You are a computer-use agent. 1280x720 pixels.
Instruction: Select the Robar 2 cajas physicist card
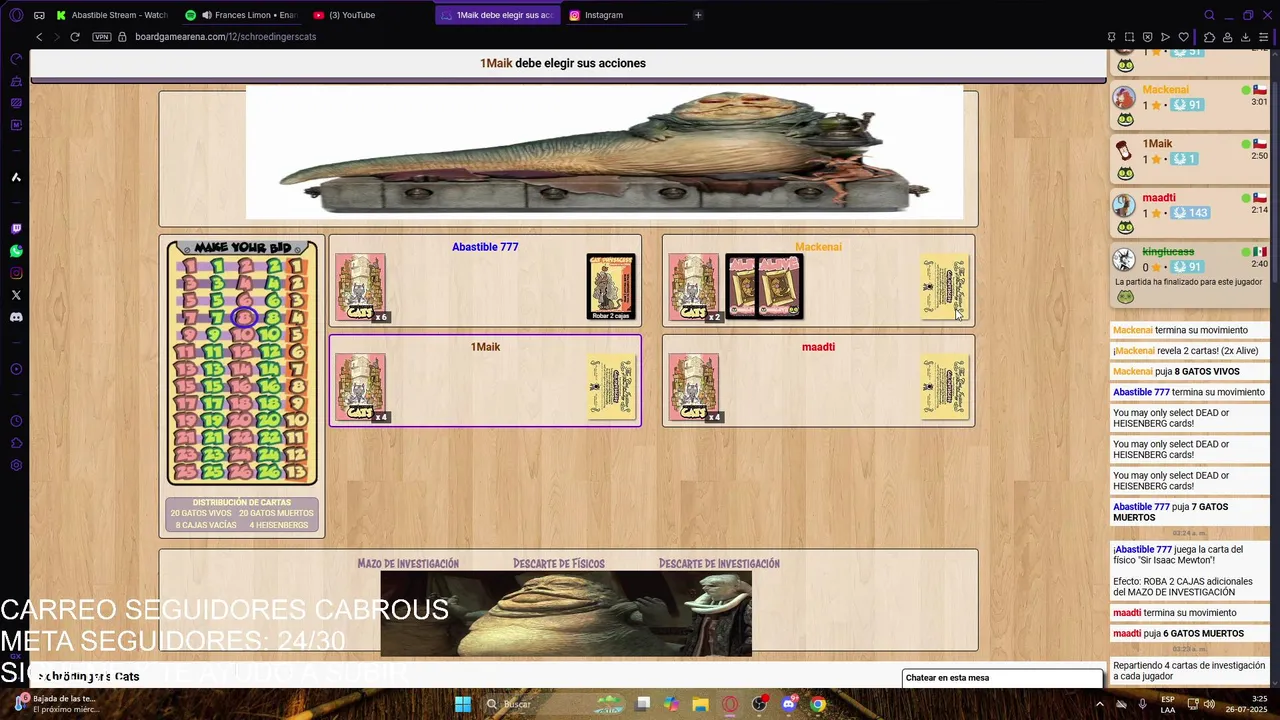[x=611, y=287]
